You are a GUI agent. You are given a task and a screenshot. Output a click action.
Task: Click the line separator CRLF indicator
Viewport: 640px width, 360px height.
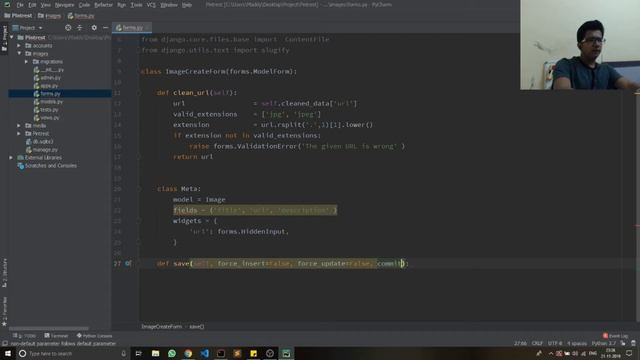click(537, 344)
